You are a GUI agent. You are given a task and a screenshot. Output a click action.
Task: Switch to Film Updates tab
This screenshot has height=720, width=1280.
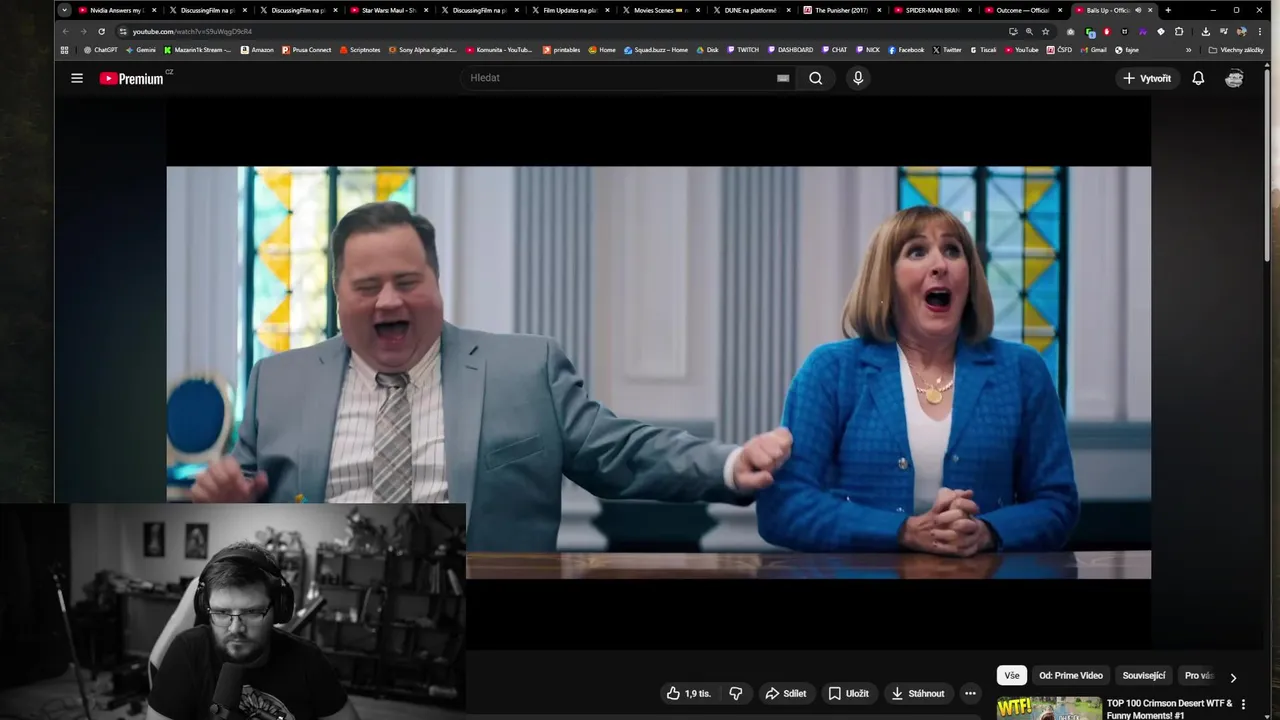[x=570, y=10]
